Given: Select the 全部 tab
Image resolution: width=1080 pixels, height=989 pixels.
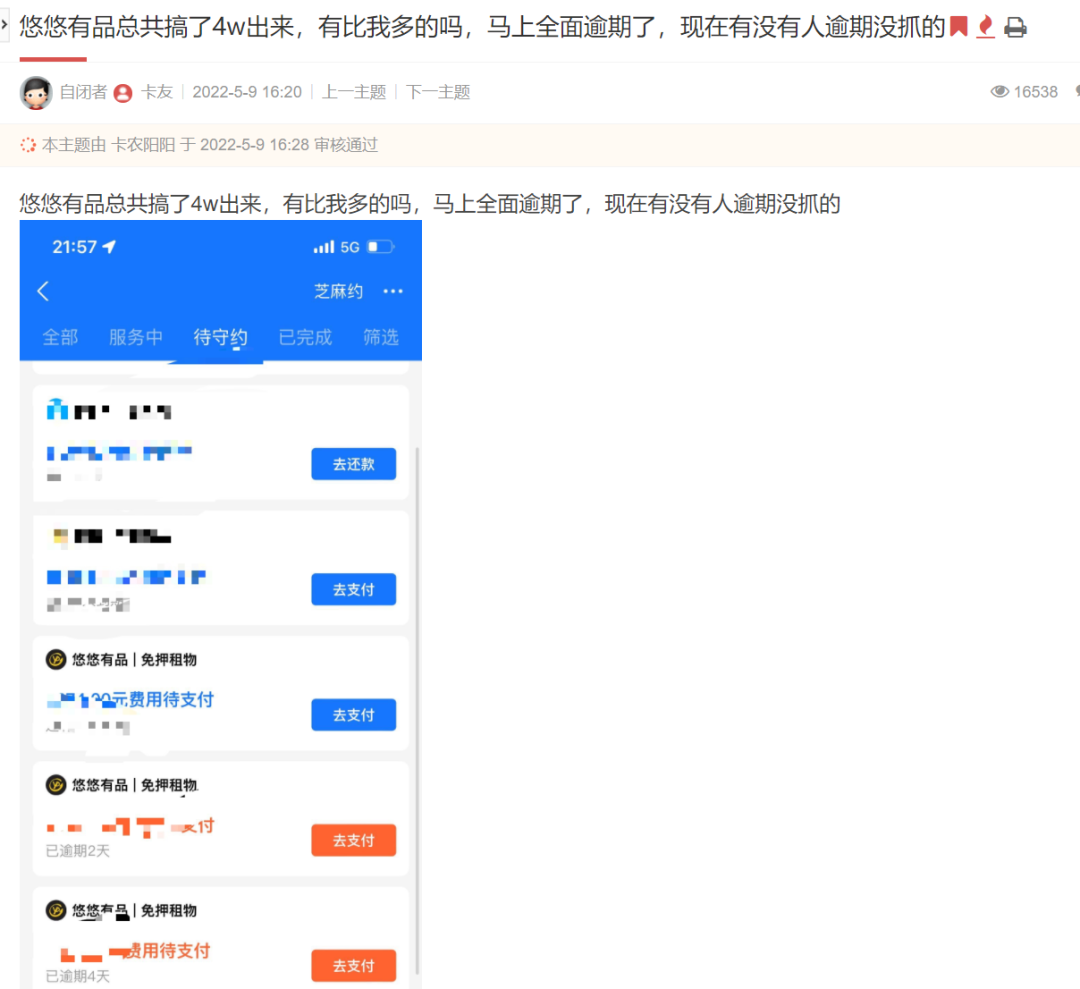Looking at the screenshot, I should [60, 337].
